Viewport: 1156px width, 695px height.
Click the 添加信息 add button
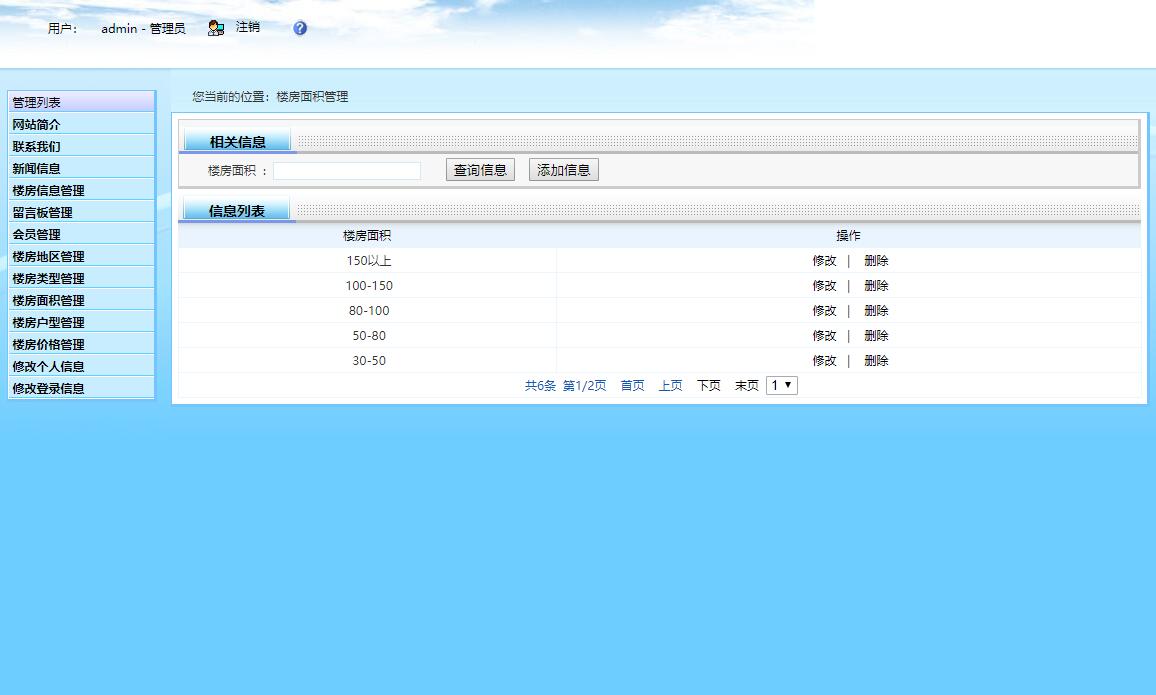point(562,169)
